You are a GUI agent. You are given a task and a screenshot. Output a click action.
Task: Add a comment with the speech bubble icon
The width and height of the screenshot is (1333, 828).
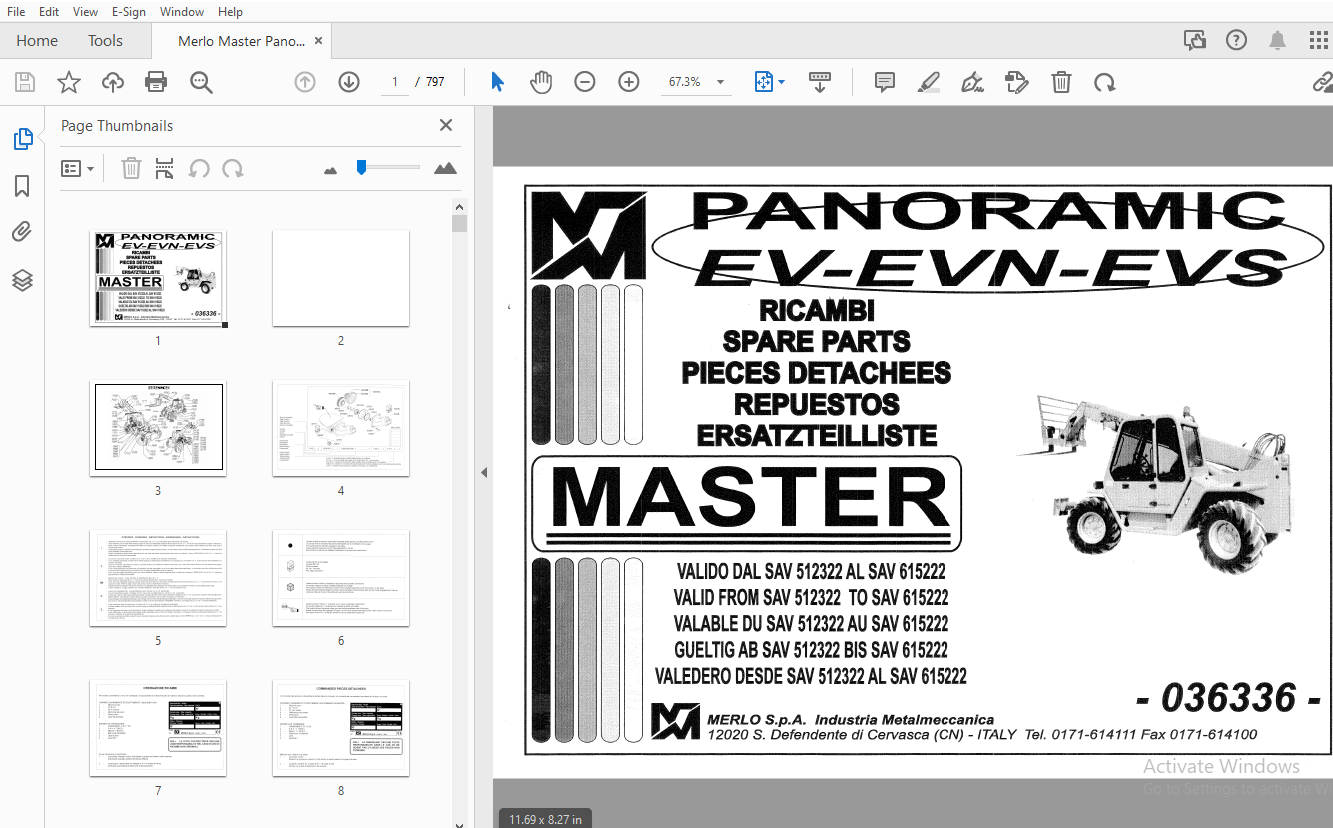[884, 82]
